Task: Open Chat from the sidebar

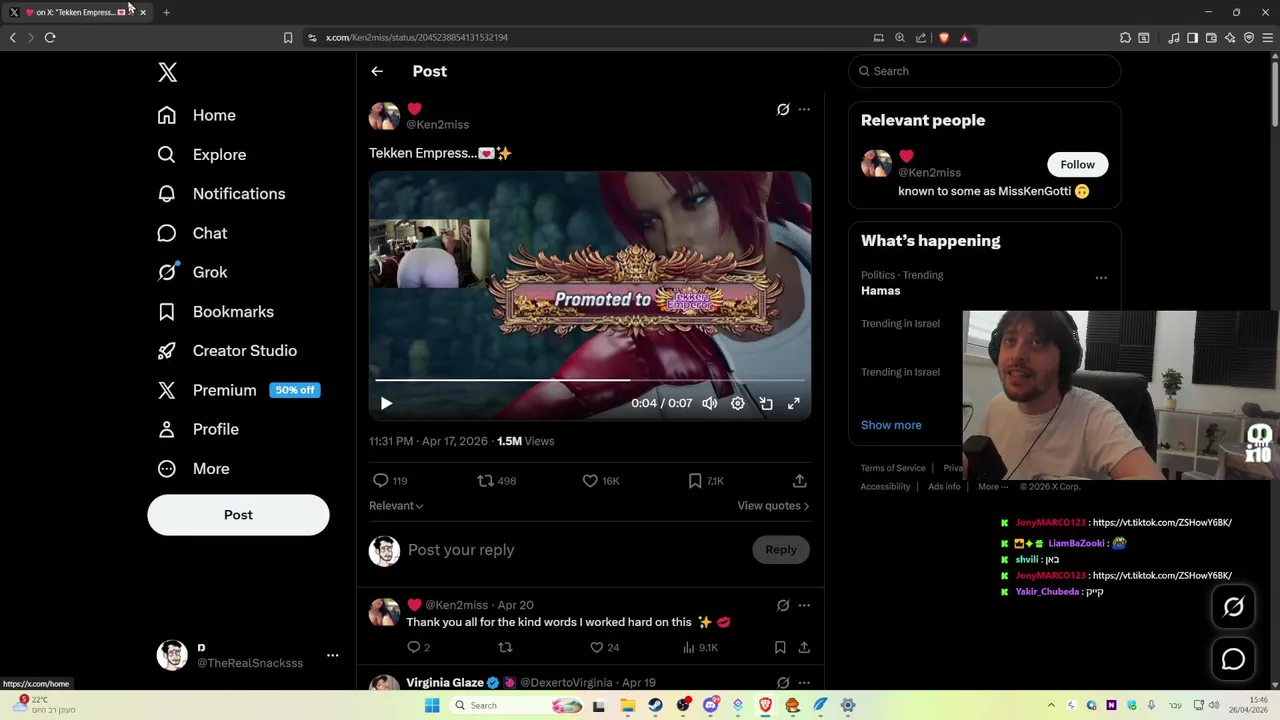Action: [x=192, y=233]
